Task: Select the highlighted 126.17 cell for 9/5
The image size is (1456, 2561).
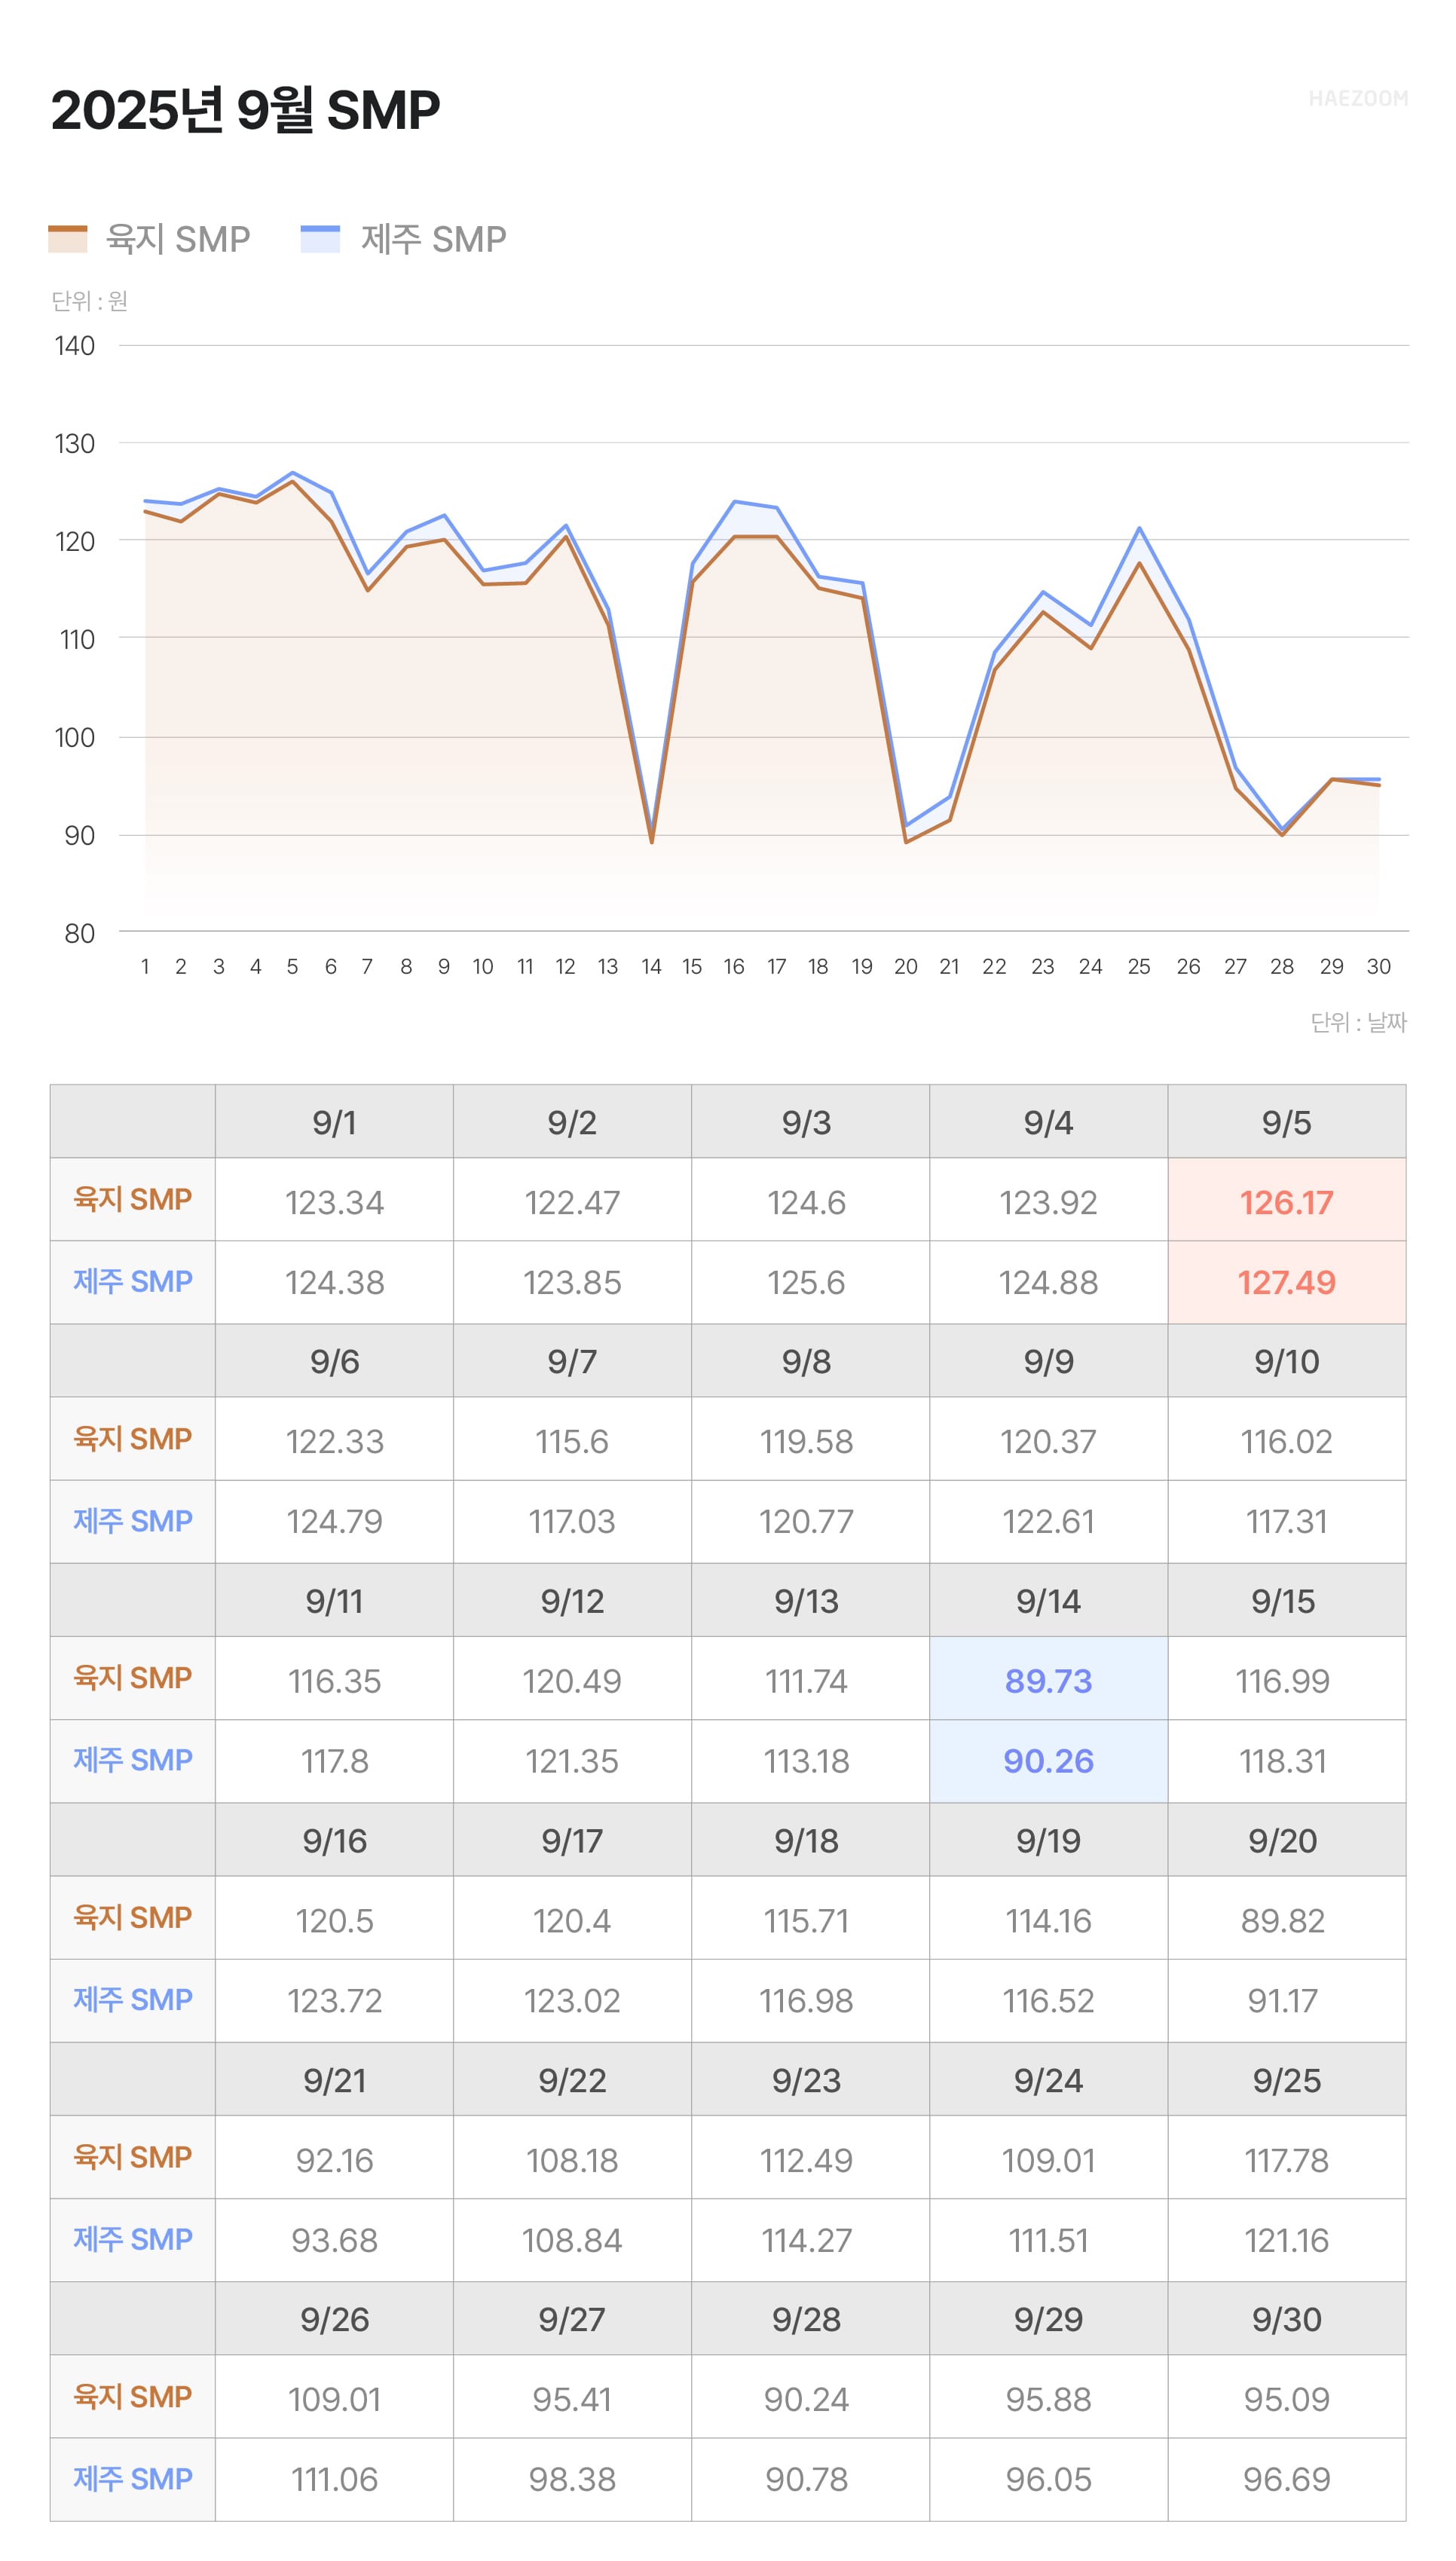Action: click(x=1286, y=1202)
